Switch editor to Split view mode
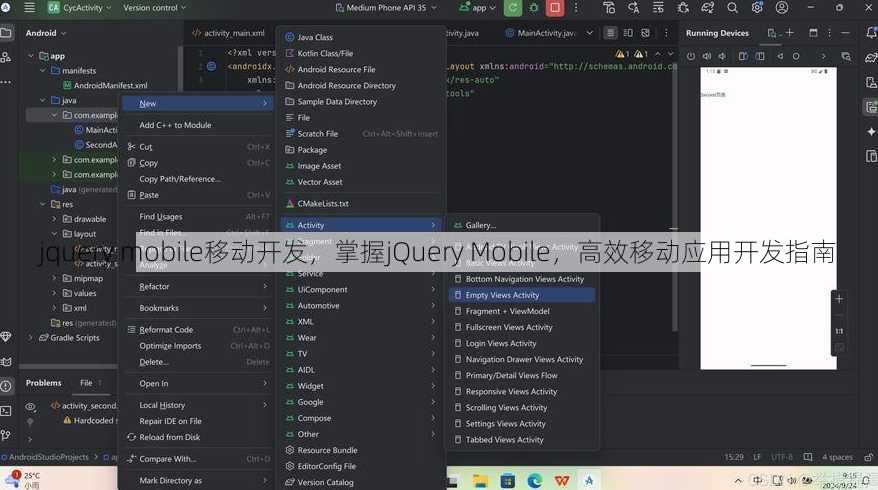Screen dimensions: 878x490 pos(628,33)
